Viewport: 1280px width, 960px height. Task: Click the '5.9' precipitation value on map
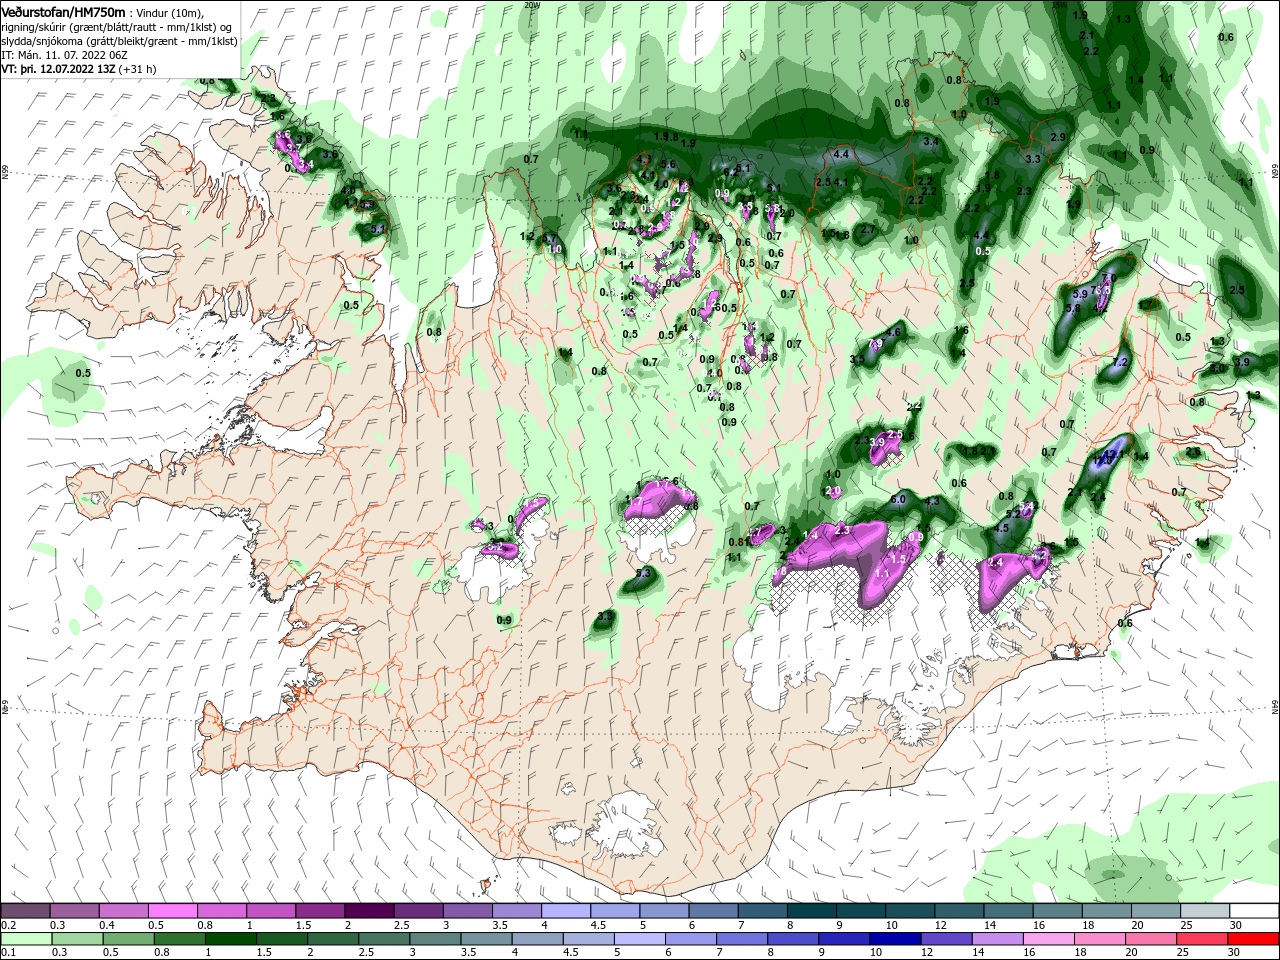coord(1079,294)
